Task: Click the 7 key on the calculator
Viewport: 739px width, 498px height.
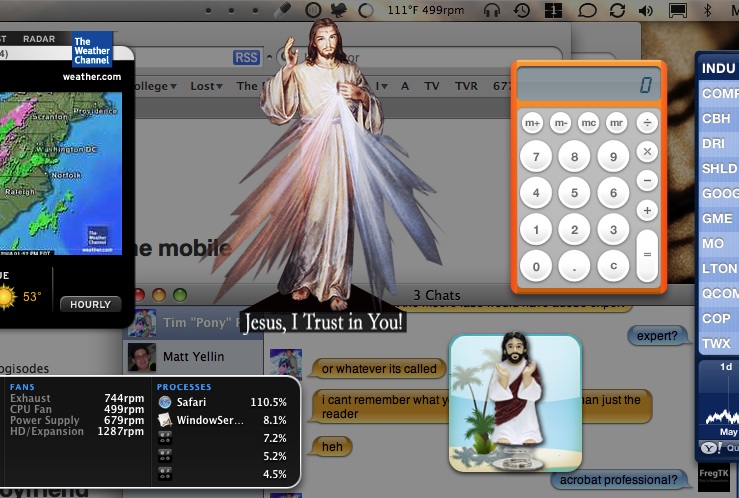Action: tap(536, 156)
